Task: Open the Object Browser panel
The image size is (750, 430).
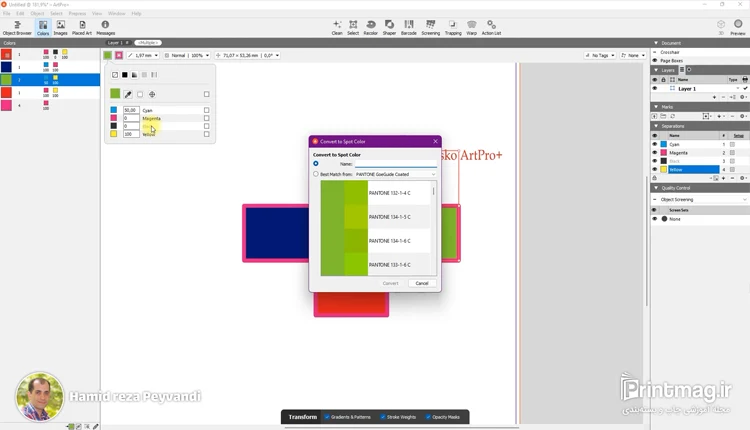Action: [x=17, y=28]
